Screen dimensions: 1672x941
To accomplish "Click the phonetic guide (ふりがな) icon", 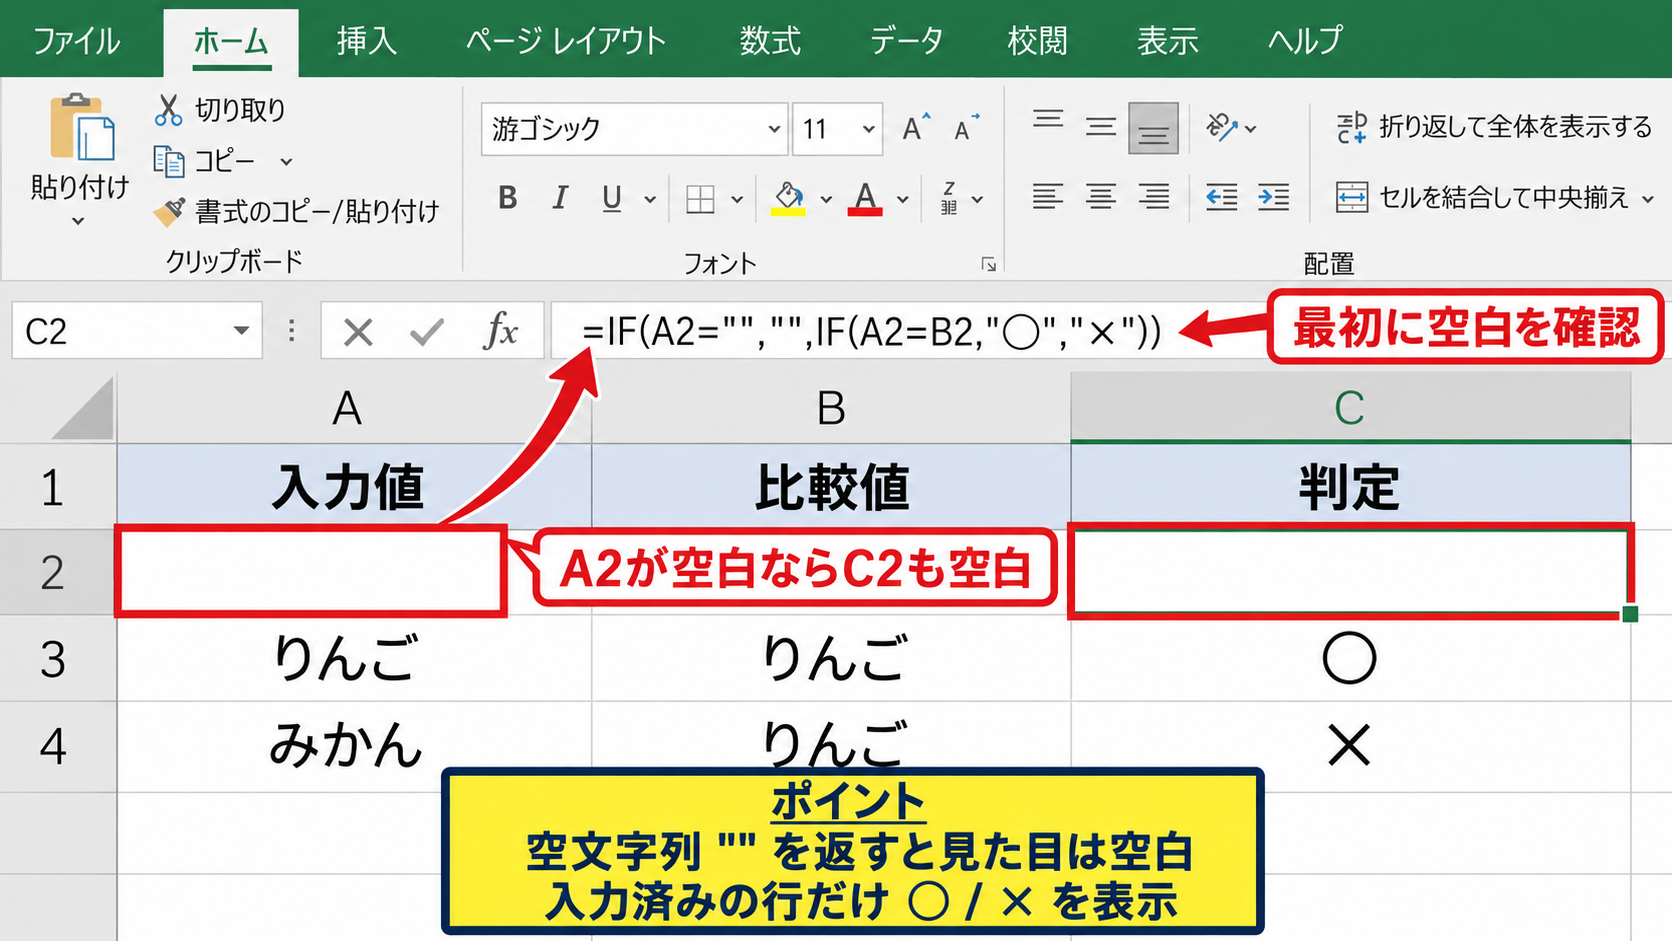I will click(x=949, y=198).
